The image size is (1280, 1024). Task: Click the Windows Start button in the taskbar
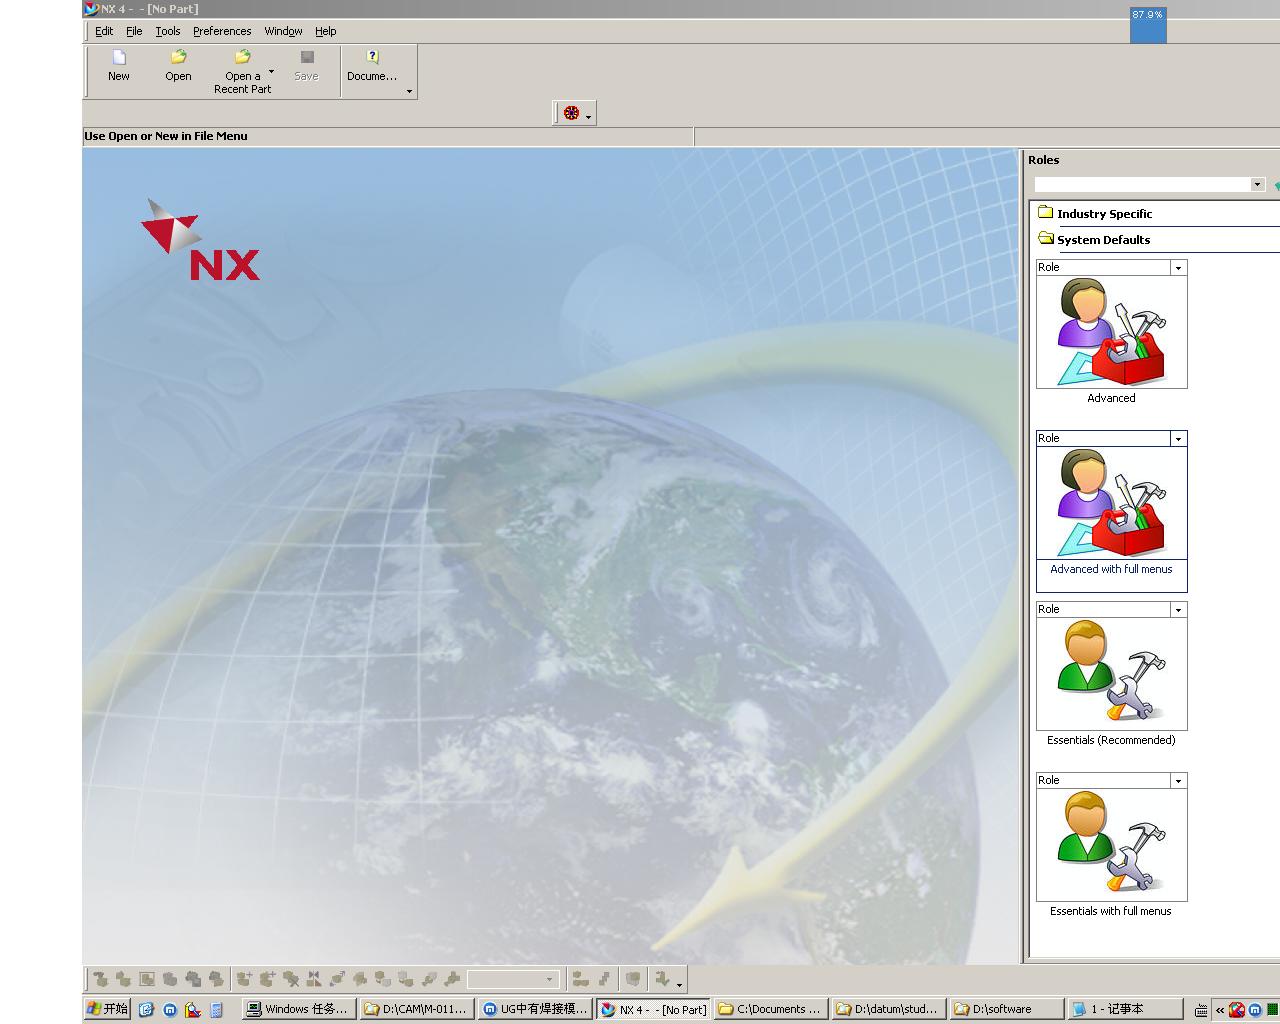coord(108,1009)
